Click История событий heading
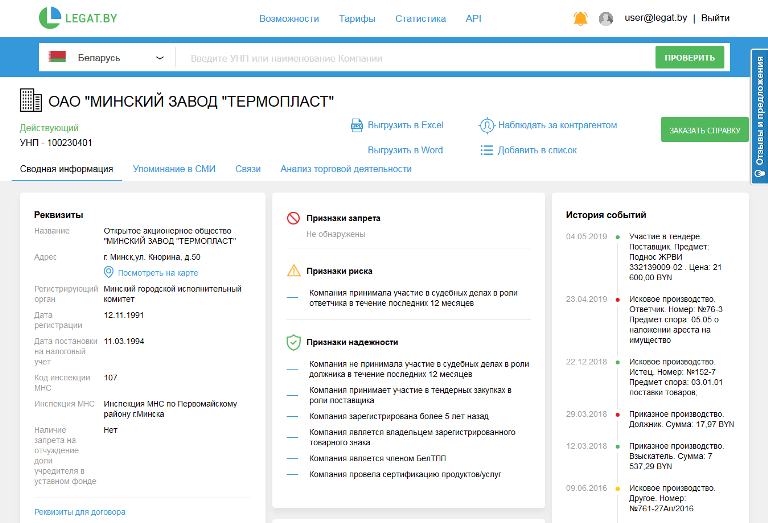768x523 pixels. tap(606, 215)
